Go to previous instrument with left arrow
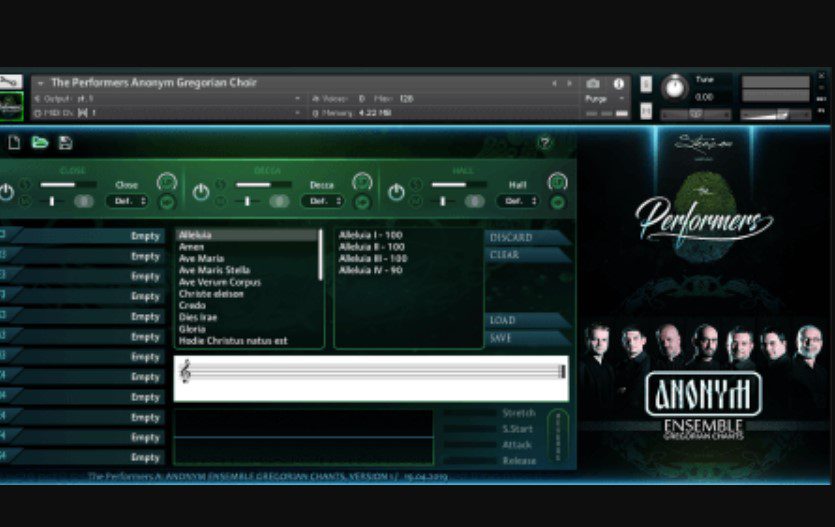 click(554, 84)
